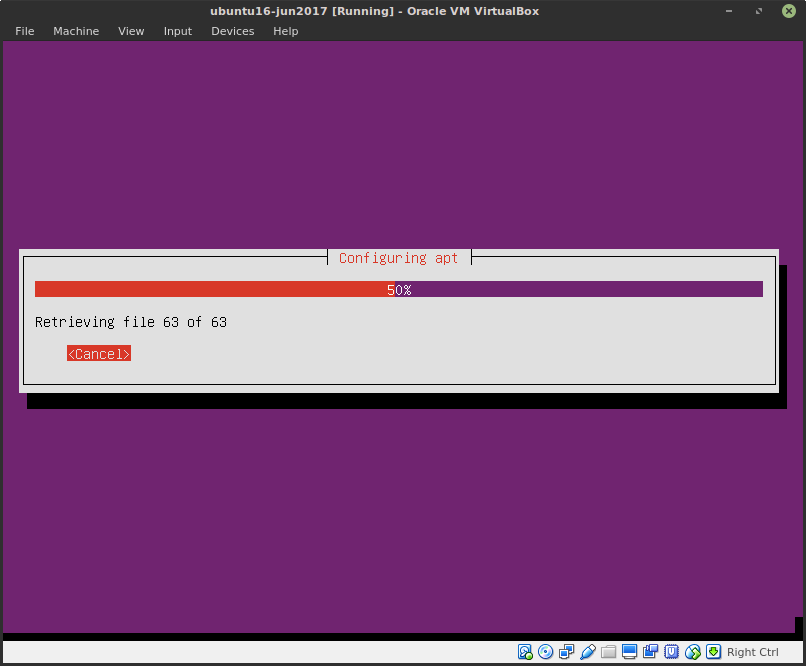Open the Help menu
This screenshot has width=806, height=666.
285,31
